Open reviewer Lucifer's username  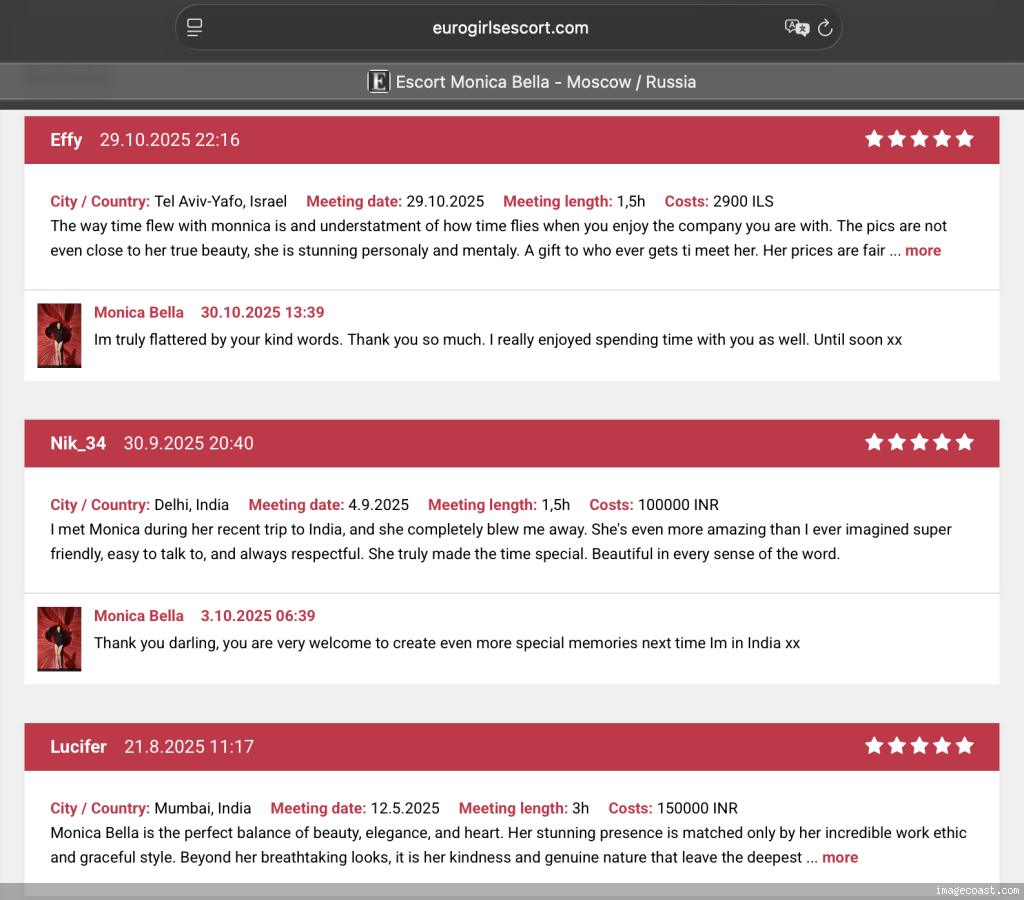78,746
